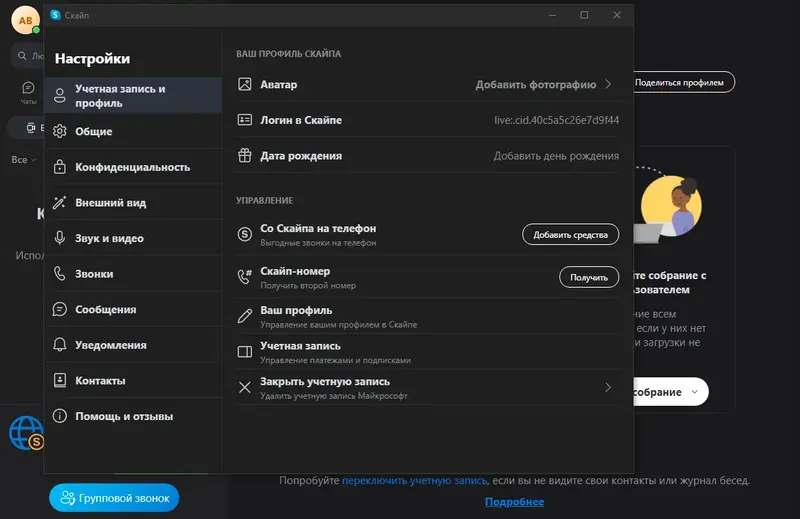Click the Skype credit icon for Со Скайпа на телефон
Screen dimensions: 800x519
(x=245, y=234)
